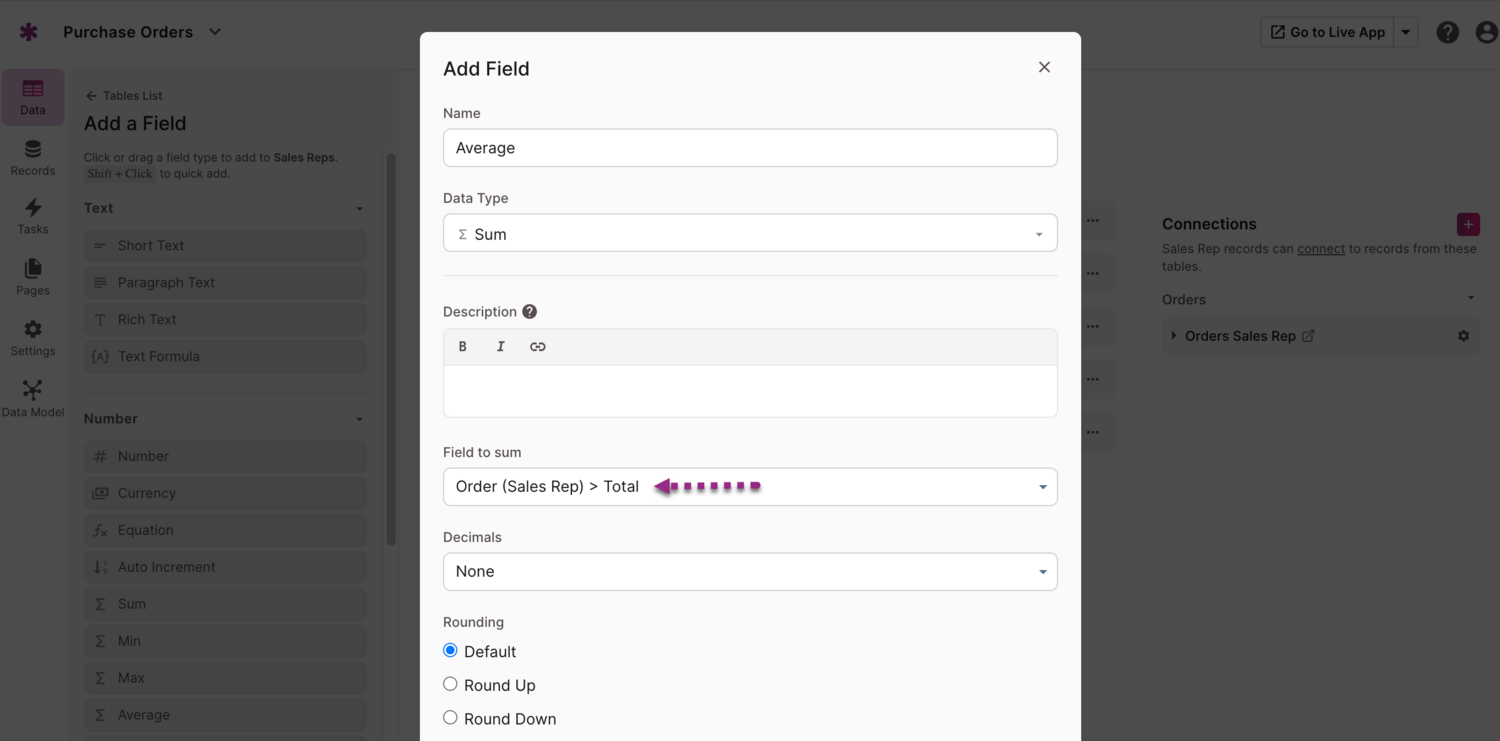Image resolution: width=1500 pixels, height=741 pixels.
Task: Click the Description help question mark icon
Action: [x=530, y=312]
